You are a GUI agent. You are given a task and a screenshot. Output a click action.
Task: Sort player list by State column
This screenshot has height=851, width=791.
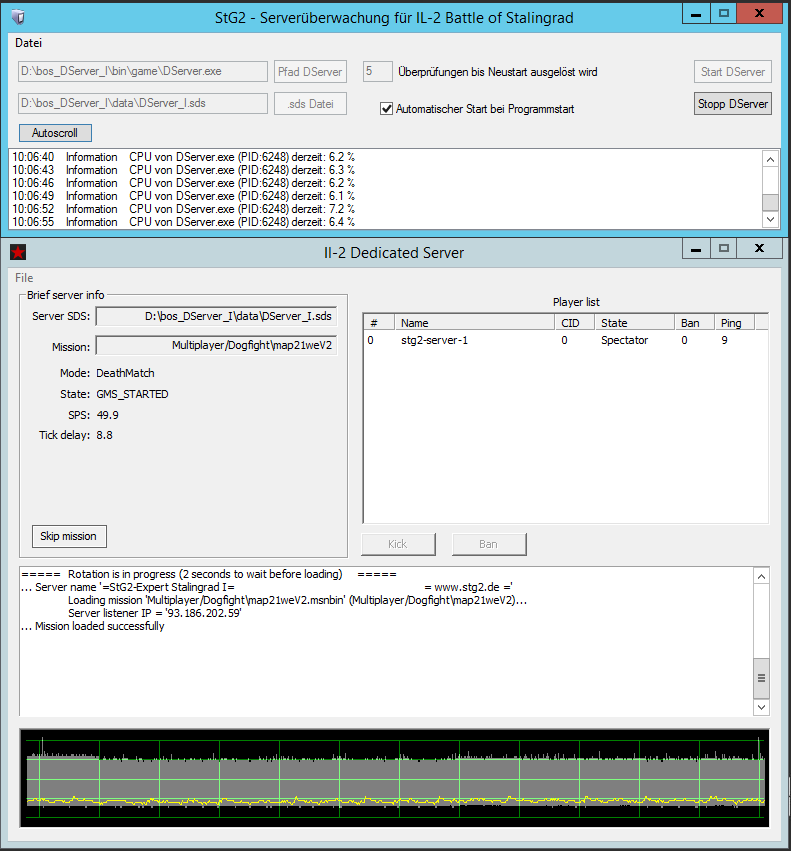click(635, 322)
